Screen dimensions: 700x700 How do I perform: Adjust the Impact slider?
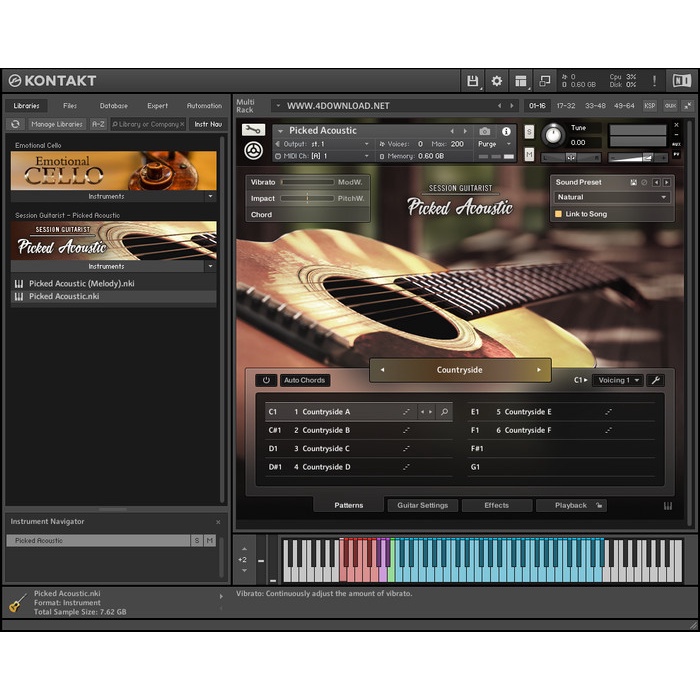coord(308,198)
